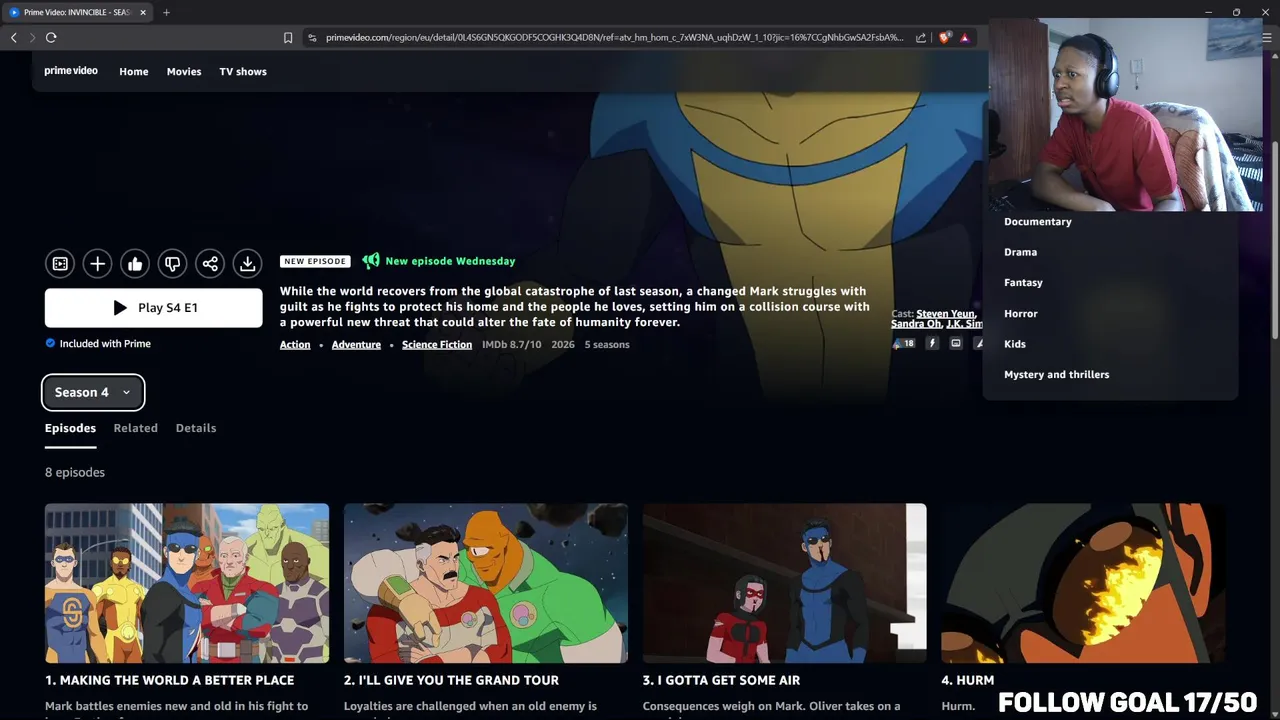Click title 2. I'll Give You the Grand Tour
Screen dimensions: 1280x720
[451, 680]
